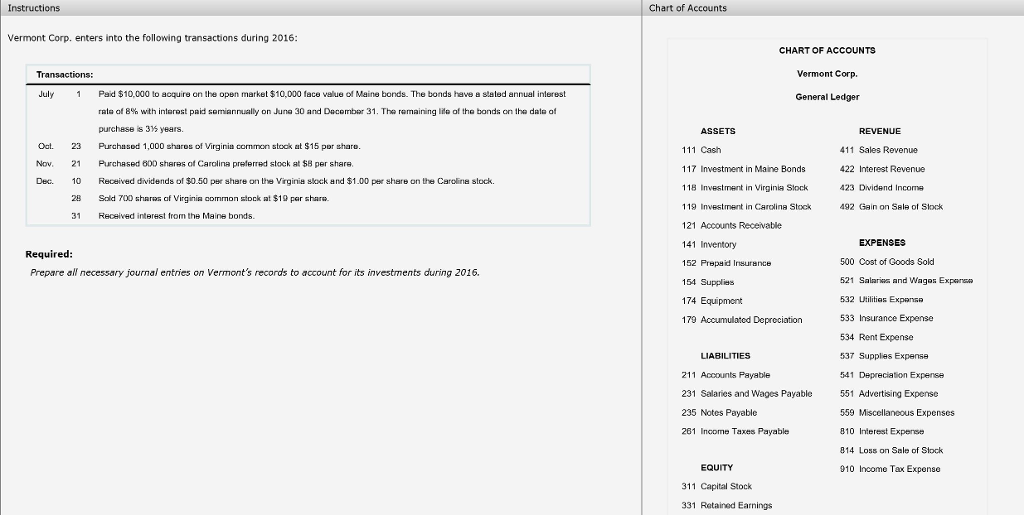Screen dimensions: 1024x515
Task: Click 500 Cost of Goods Sold
Action: click(888, 262)
